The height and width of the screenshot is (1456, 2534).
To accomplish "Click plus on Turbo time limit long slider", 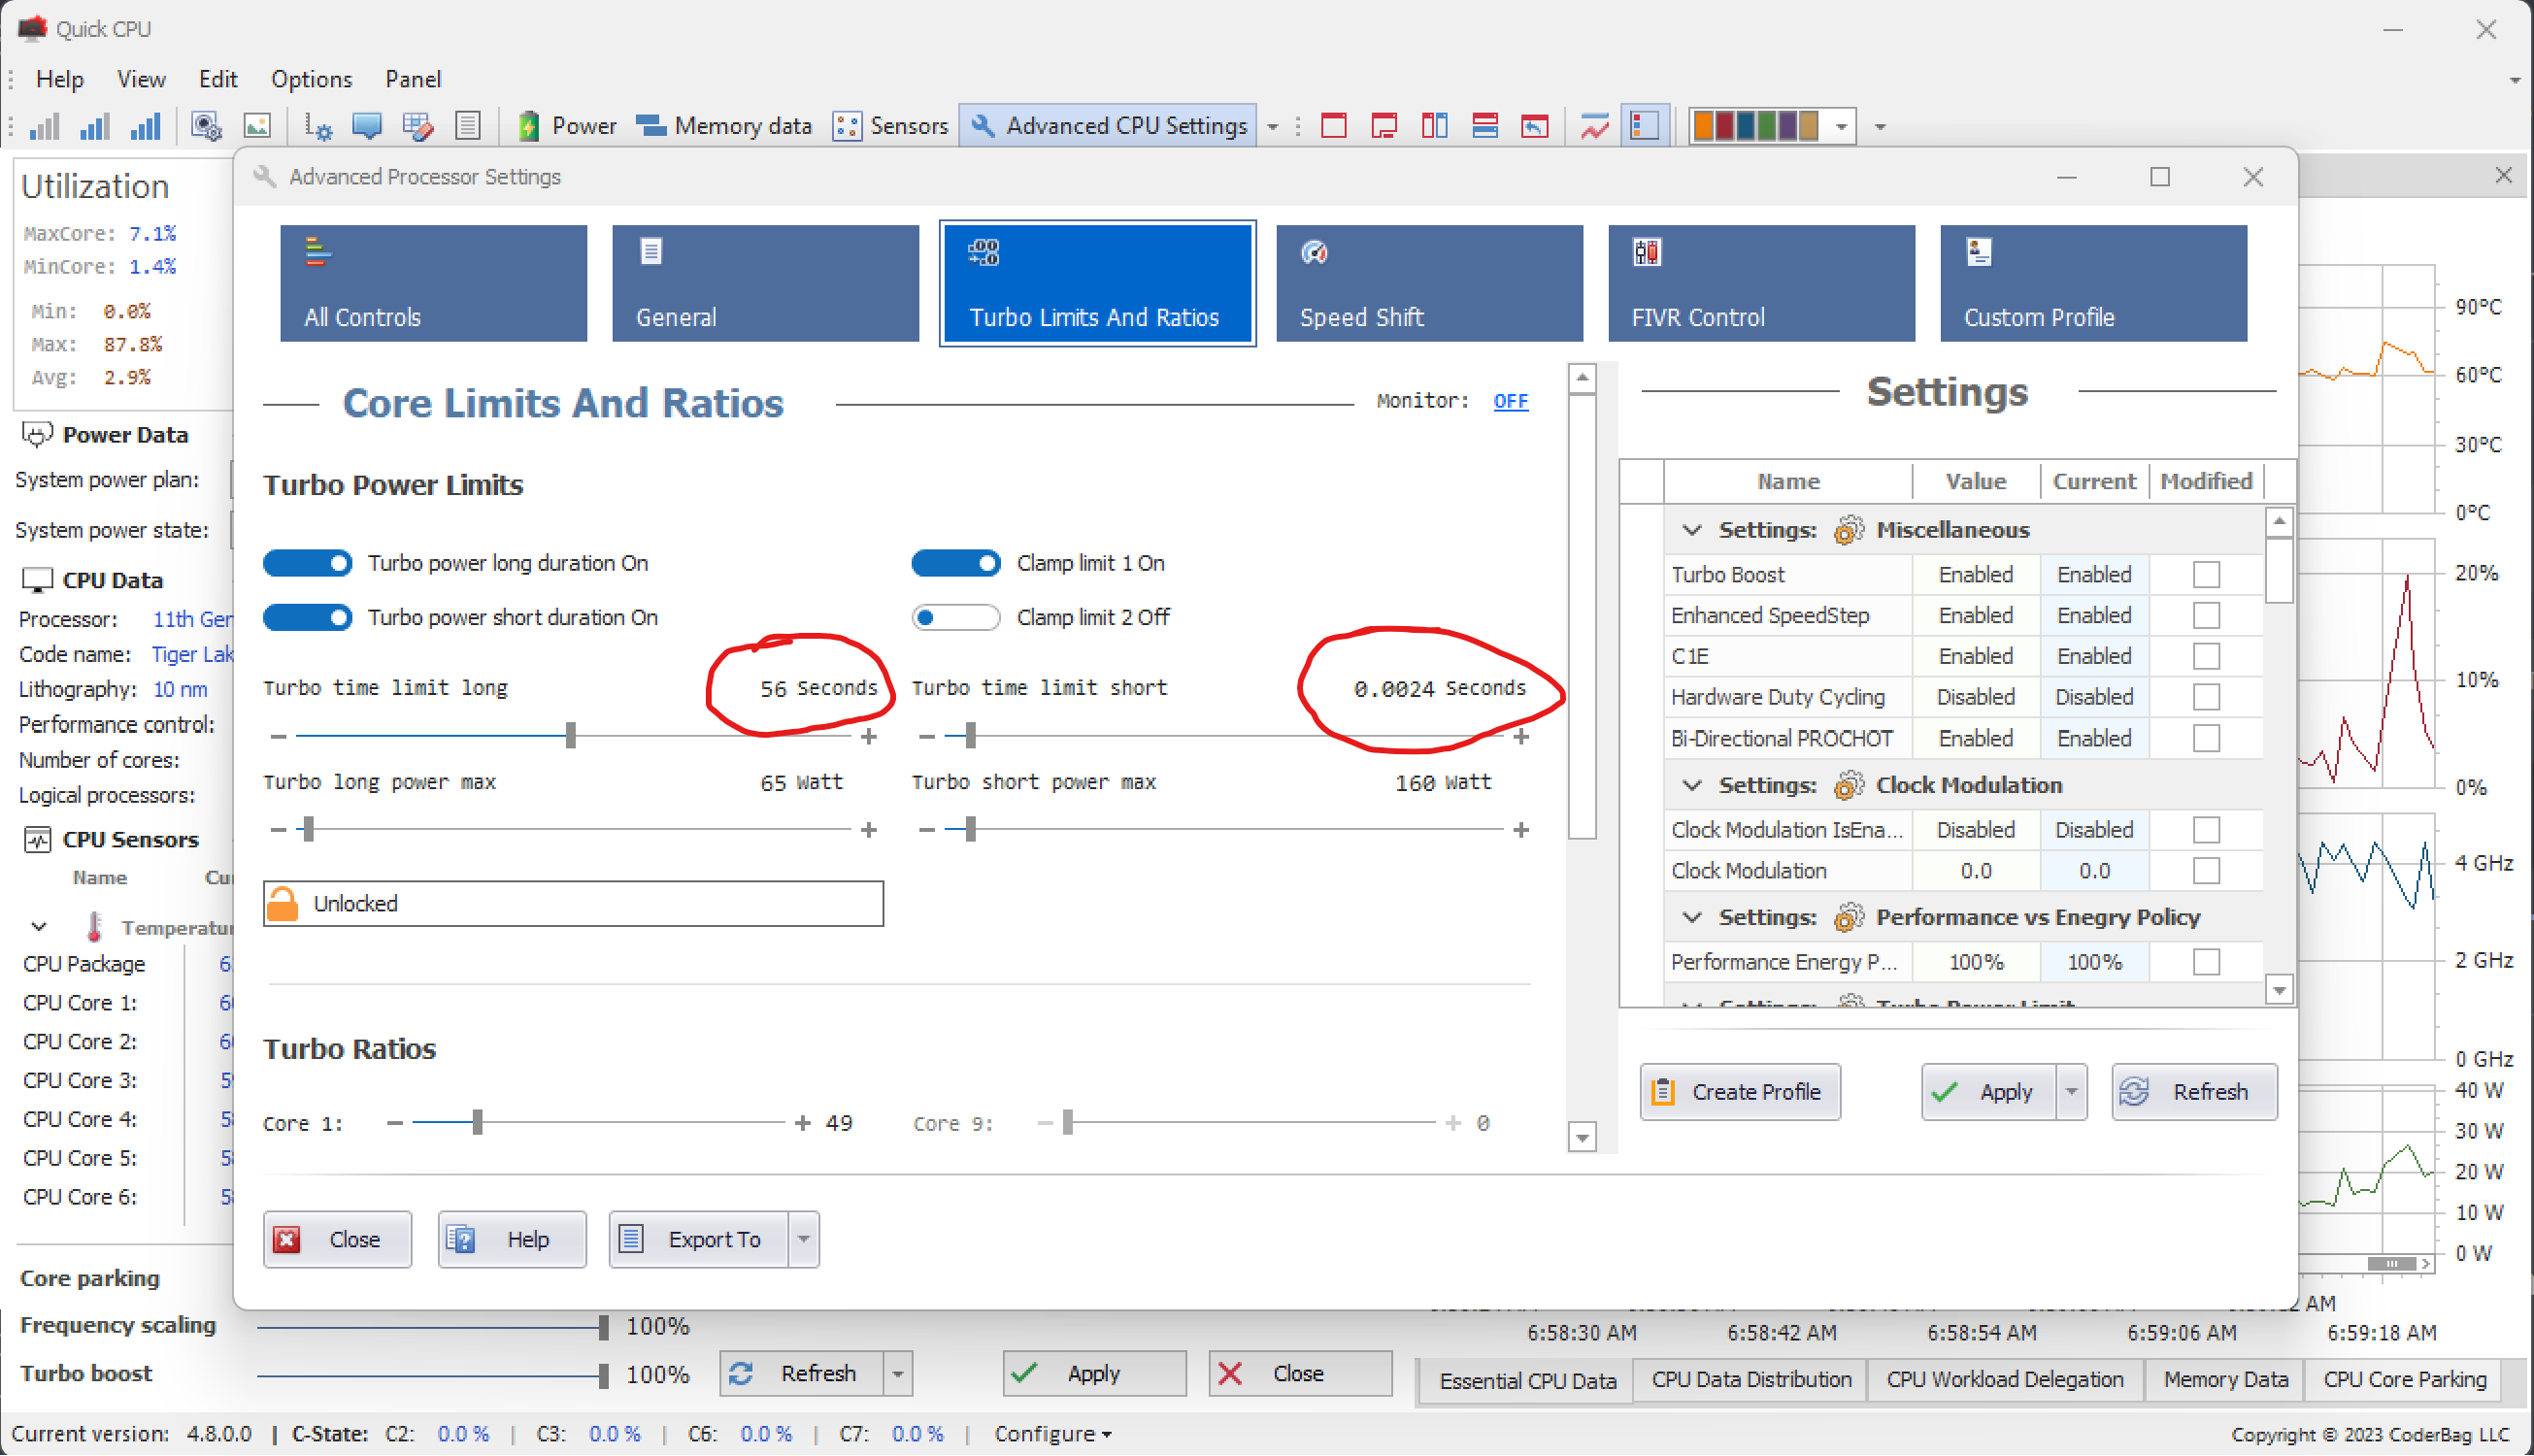I will pyautogui.click(x=869, y=737).
